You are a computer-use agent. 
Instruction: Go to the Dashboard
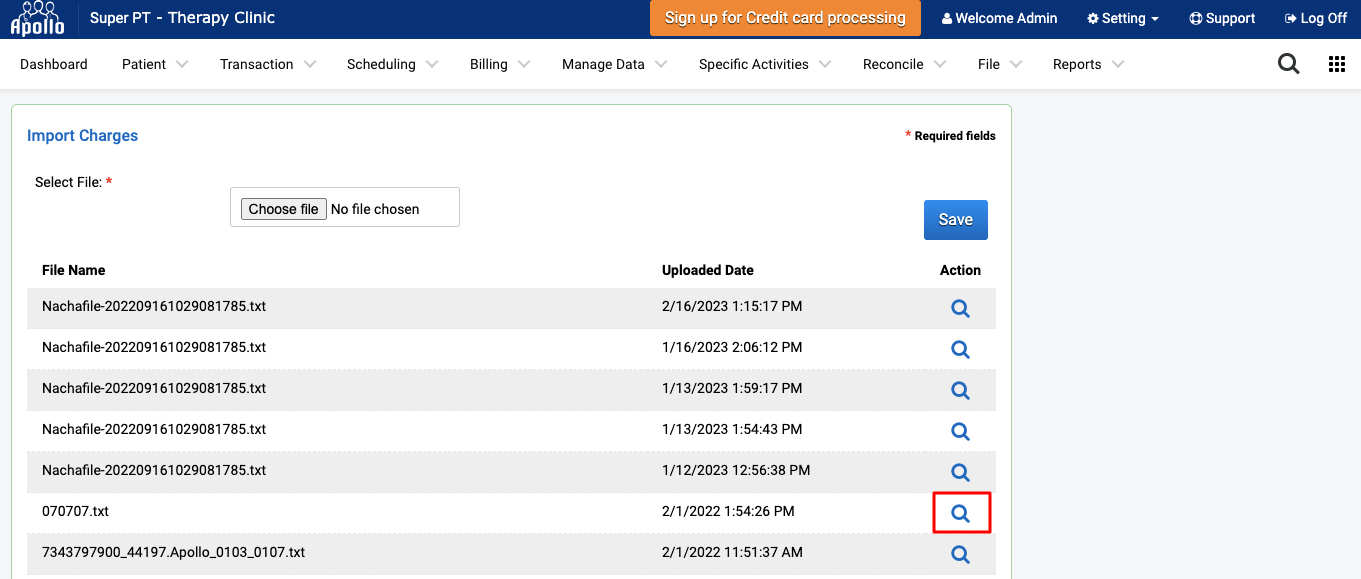point(54,64)
